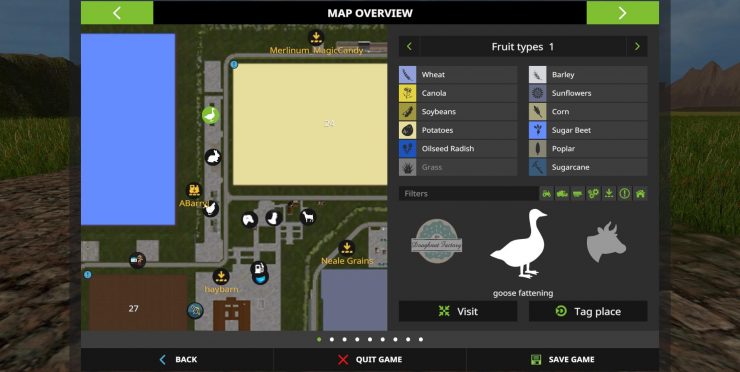
Task: Select the goose map marker icon
Action: click(x=210, y=115)
